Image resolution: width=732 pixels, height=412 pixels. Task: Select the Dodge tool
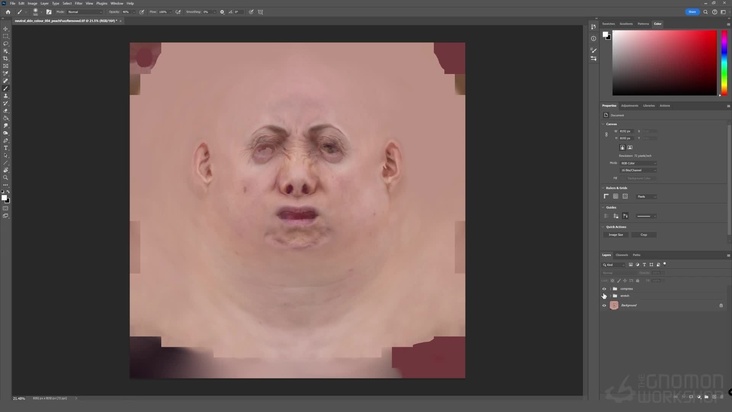(6, 133)
